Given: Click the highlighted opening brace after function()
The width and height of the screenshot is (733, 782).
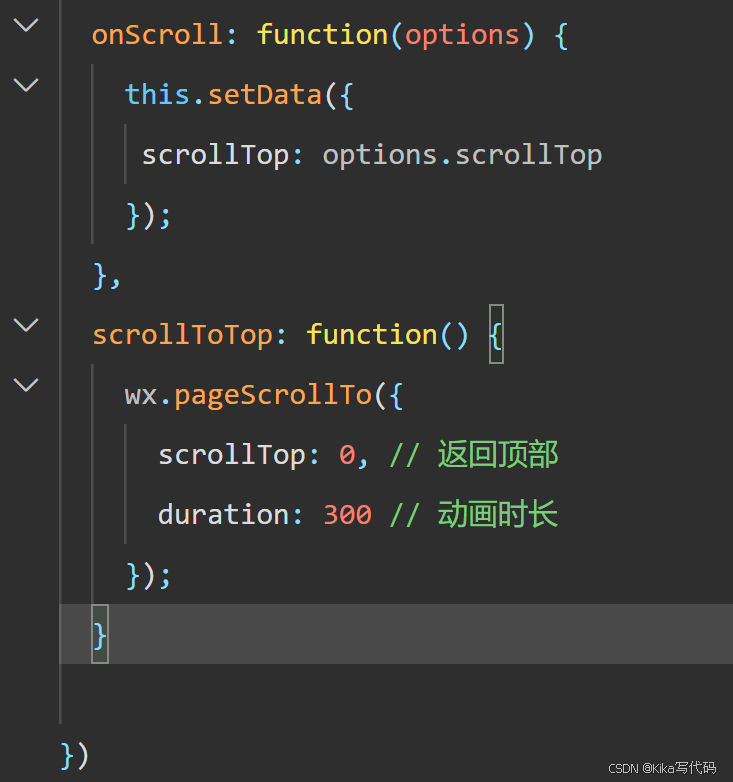Looking at the screenshot, I should coord(496,334).
